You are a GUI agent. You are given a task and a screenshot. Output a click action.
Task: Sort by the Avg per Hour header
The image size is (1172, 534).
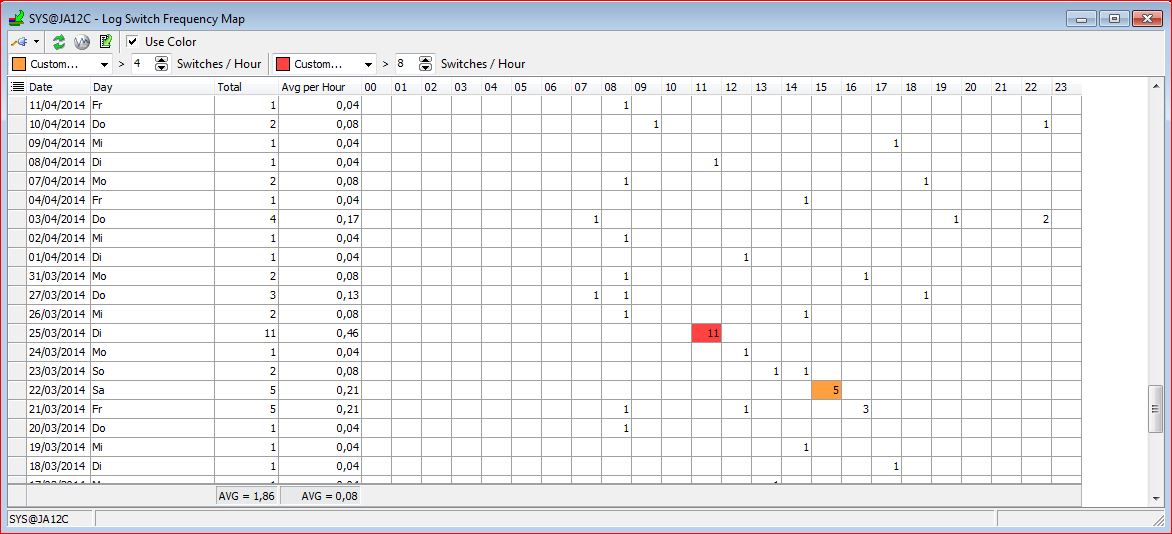[x=320, y=87]
